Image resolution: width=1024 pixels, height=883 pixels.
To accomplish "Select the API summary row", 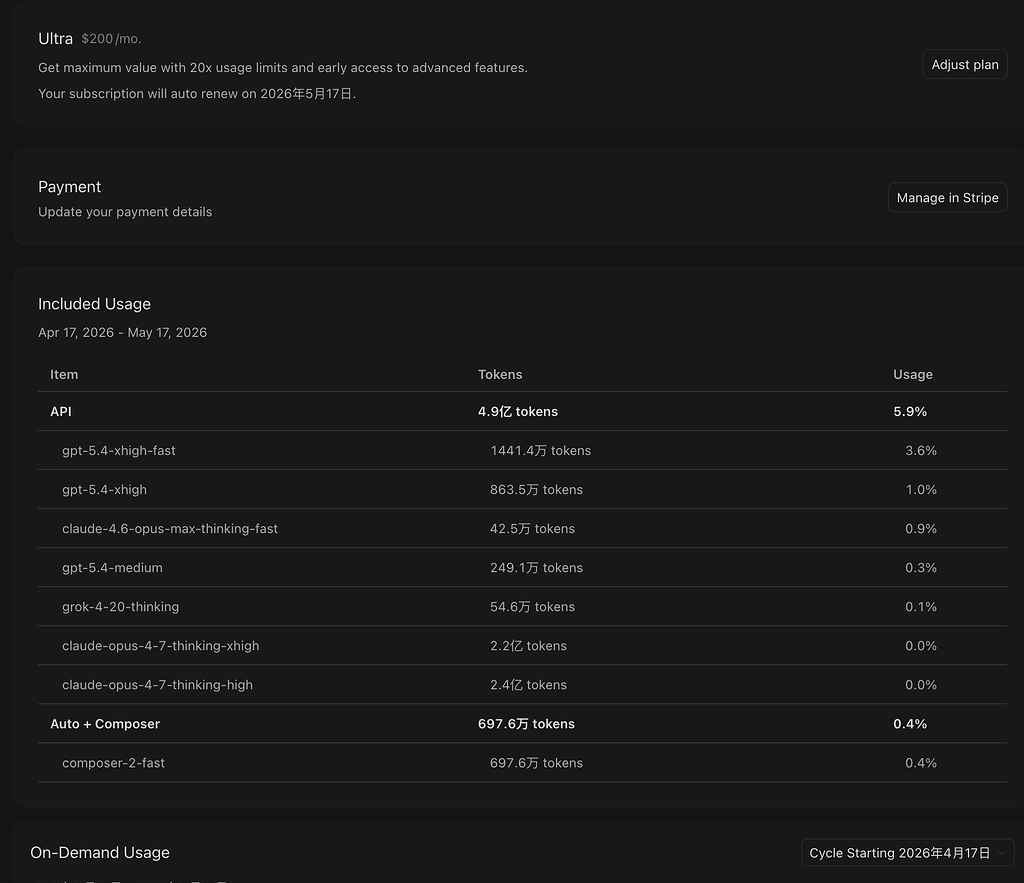I will point(522,411).
